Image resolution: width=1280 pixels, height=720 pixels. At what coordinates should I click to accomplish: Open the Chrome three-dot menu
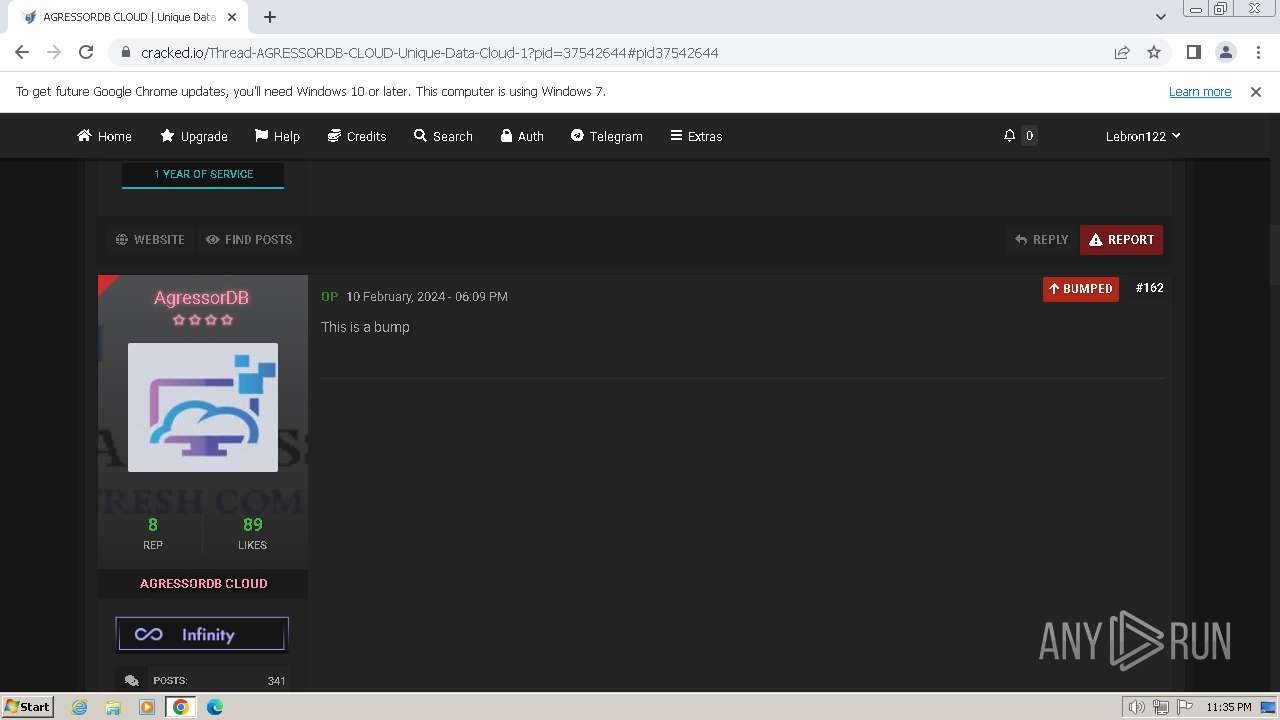[1256, 52]
